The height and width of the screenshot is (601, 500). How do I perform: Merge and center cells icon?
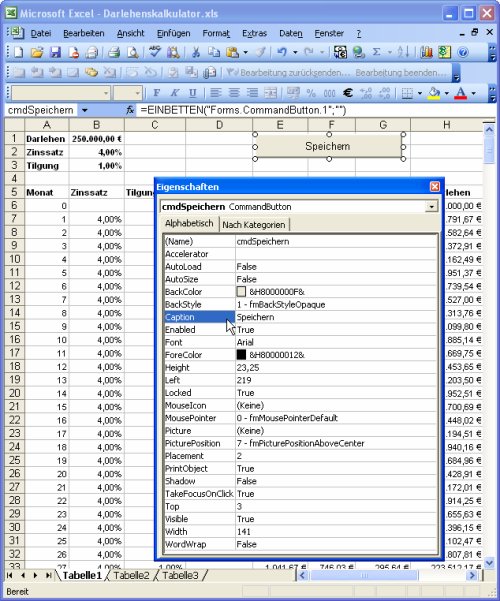click(270, 93)
